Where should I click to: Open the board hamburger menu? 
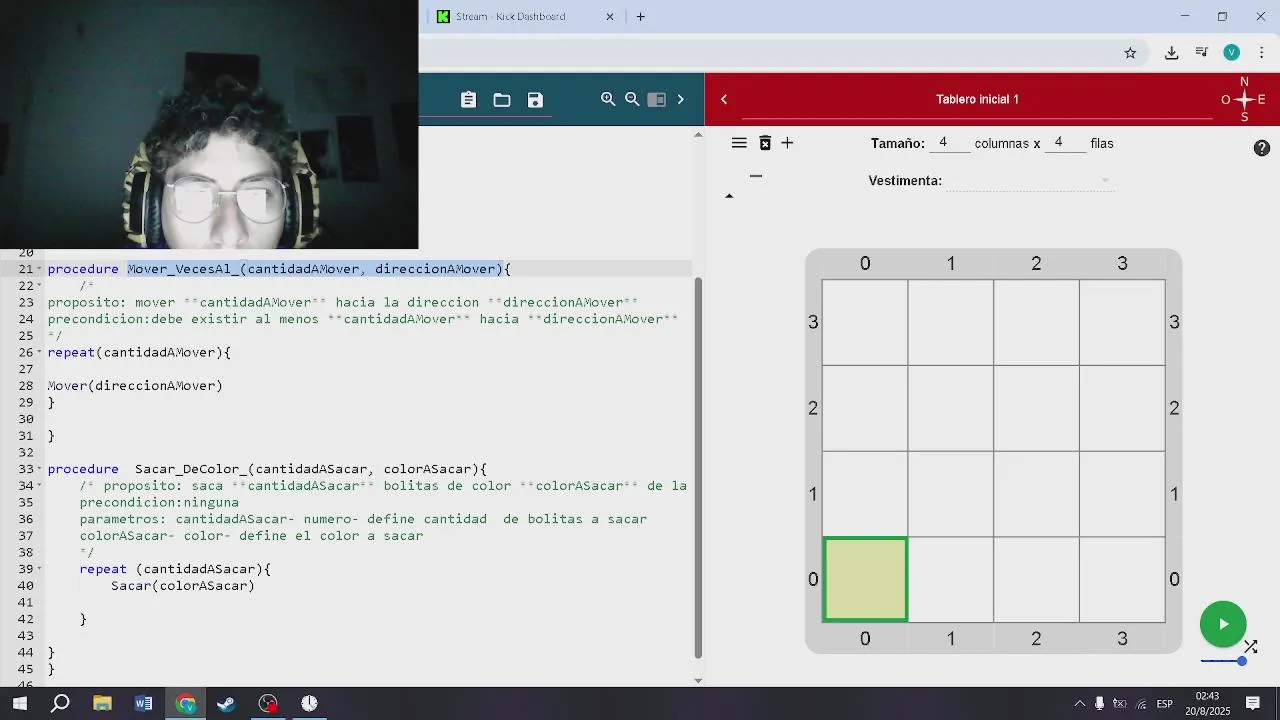click(x=739, y=143)
